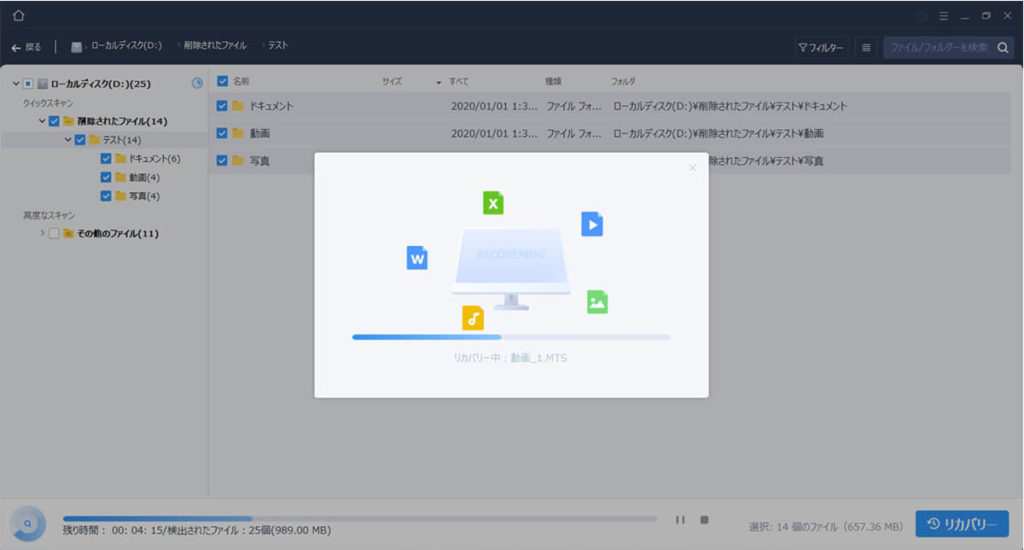Uncheck テスト(14) in the tree
Image resolution: width=1024 pixels, height=550 pixels.
[80, 140]
